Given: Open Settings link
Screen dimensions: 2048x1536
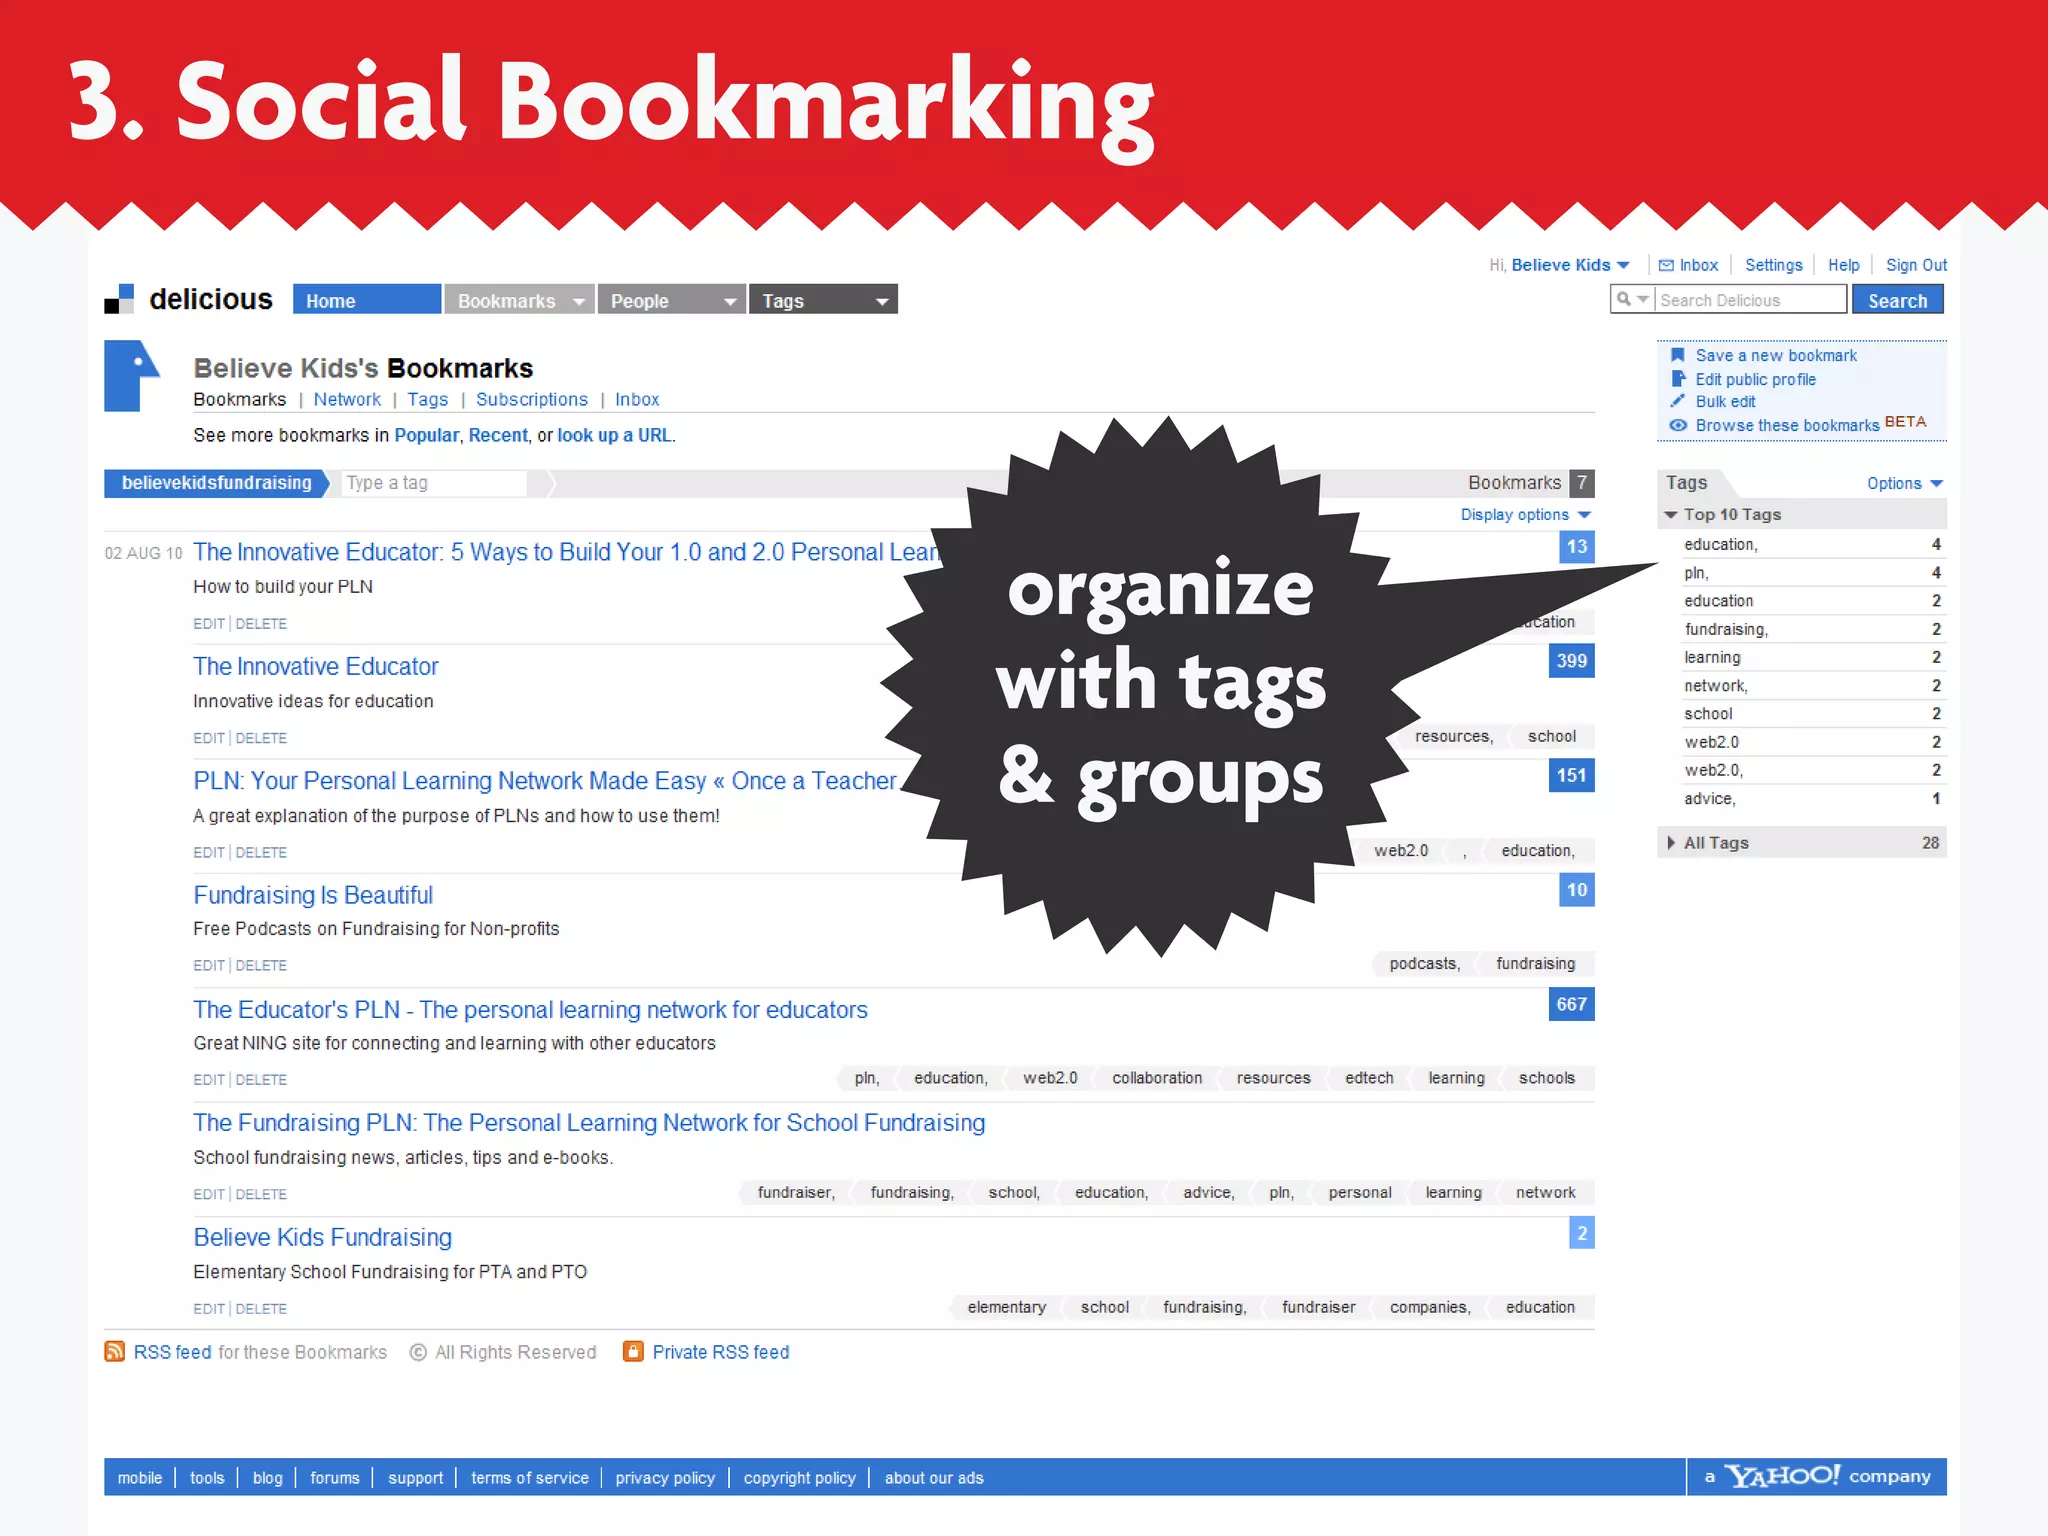Looking at the screenshot, I should (x=1773, y=265).
